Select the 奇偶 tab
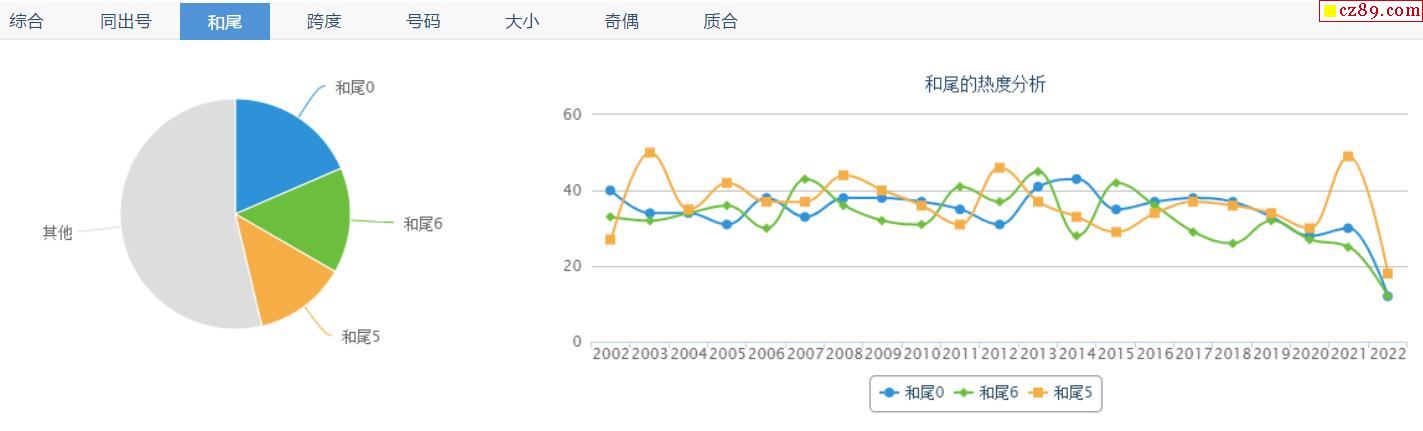Screen dimensions: 1423x431 [x=621, y=21]
